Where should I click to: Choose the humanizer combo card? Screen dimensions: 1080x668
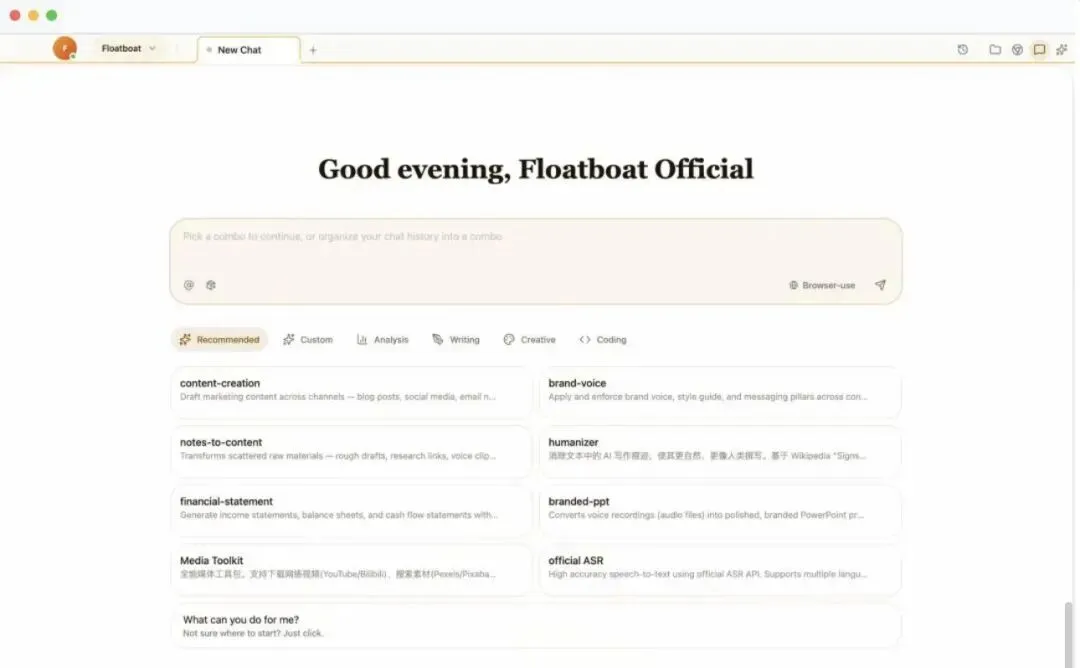(x=720, y=450)
